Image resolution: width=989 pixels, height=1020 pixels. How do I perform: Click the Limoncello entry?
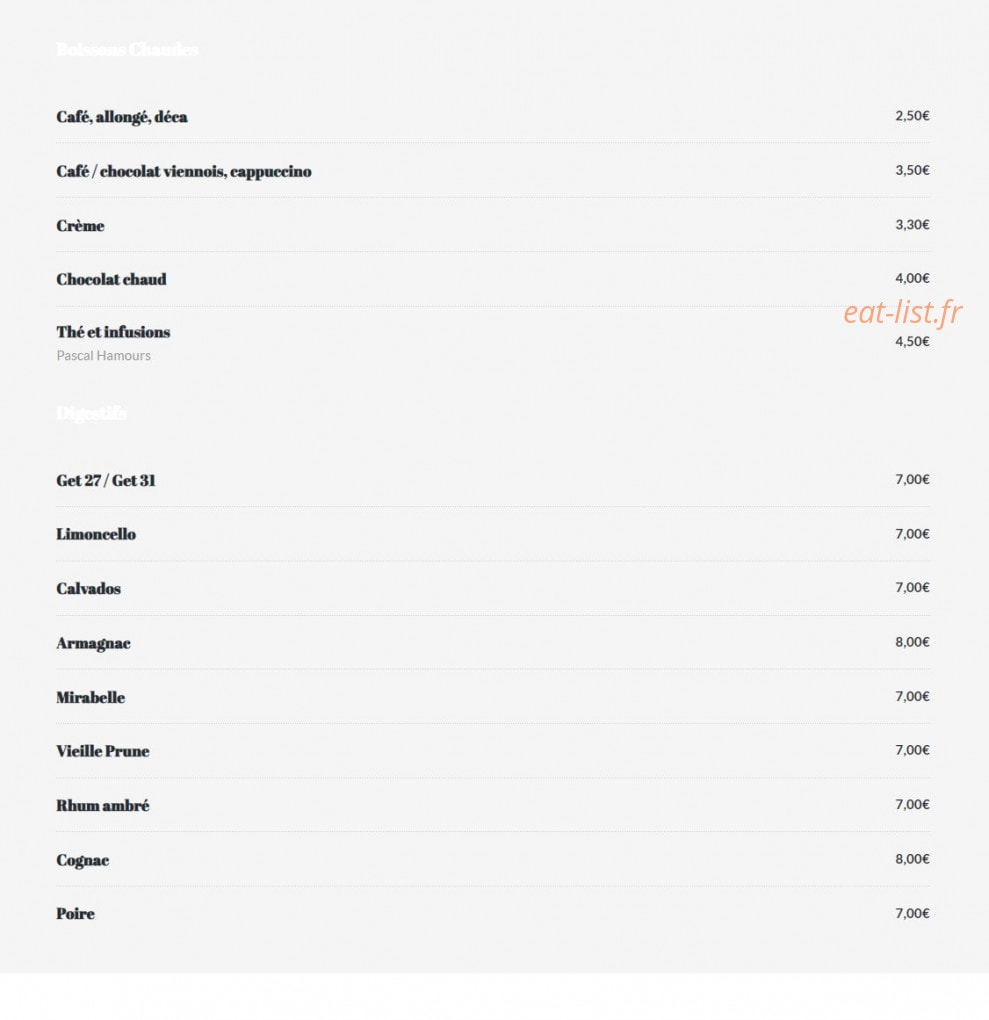[96, 535]
